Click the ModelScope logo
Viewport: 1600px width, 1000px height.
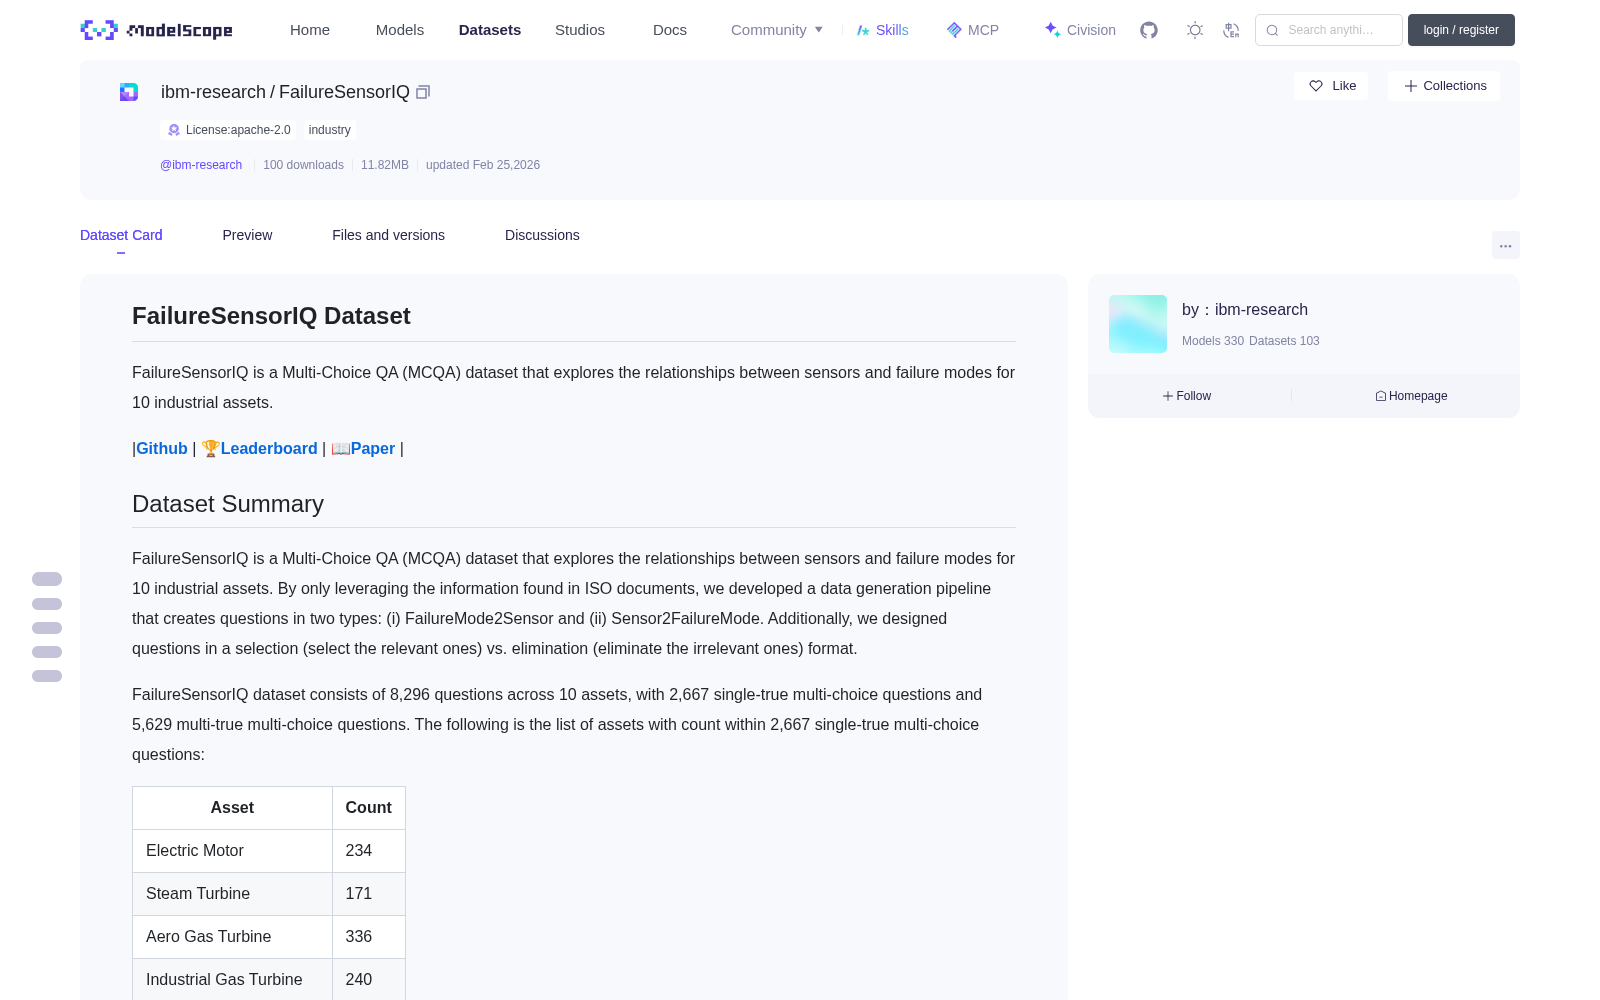[156, 30]
